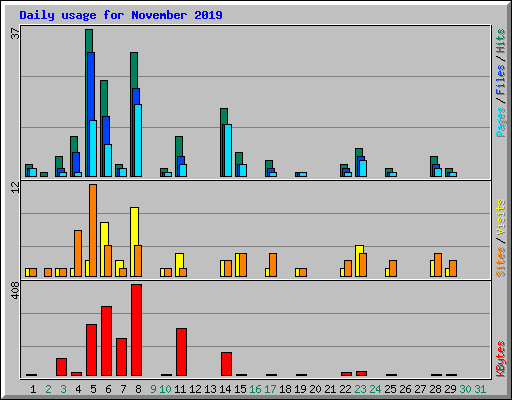Viewport: 512px width, 400px height.
Task: Click the day "19" x-axis label
Action: click(x=300, y=389)
